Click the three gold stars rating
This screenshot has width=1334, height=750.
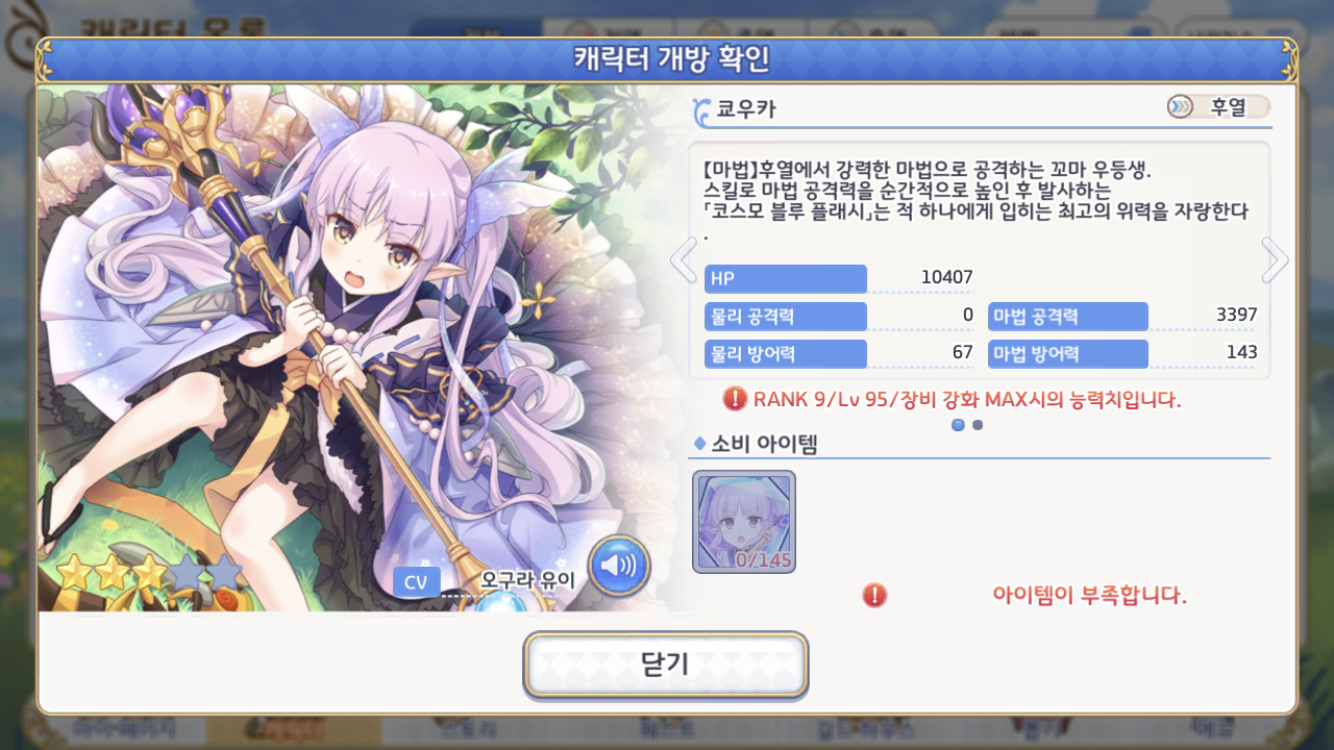110,574
